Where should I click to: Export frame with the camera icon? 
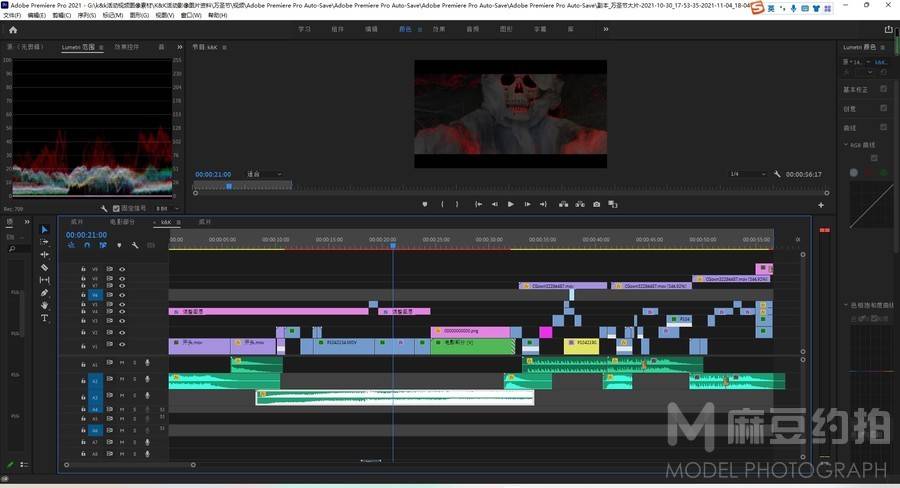coord(596,204)
